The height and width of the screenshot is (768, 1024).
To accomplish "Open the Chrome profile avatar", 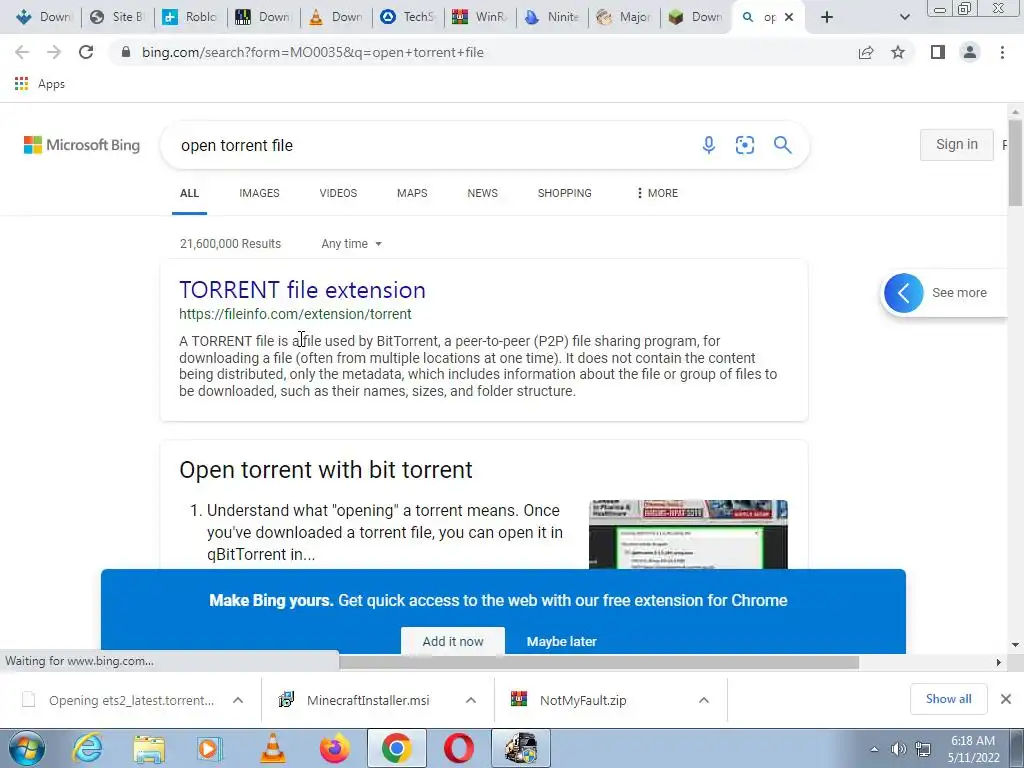I will click(x=970, y=52).
